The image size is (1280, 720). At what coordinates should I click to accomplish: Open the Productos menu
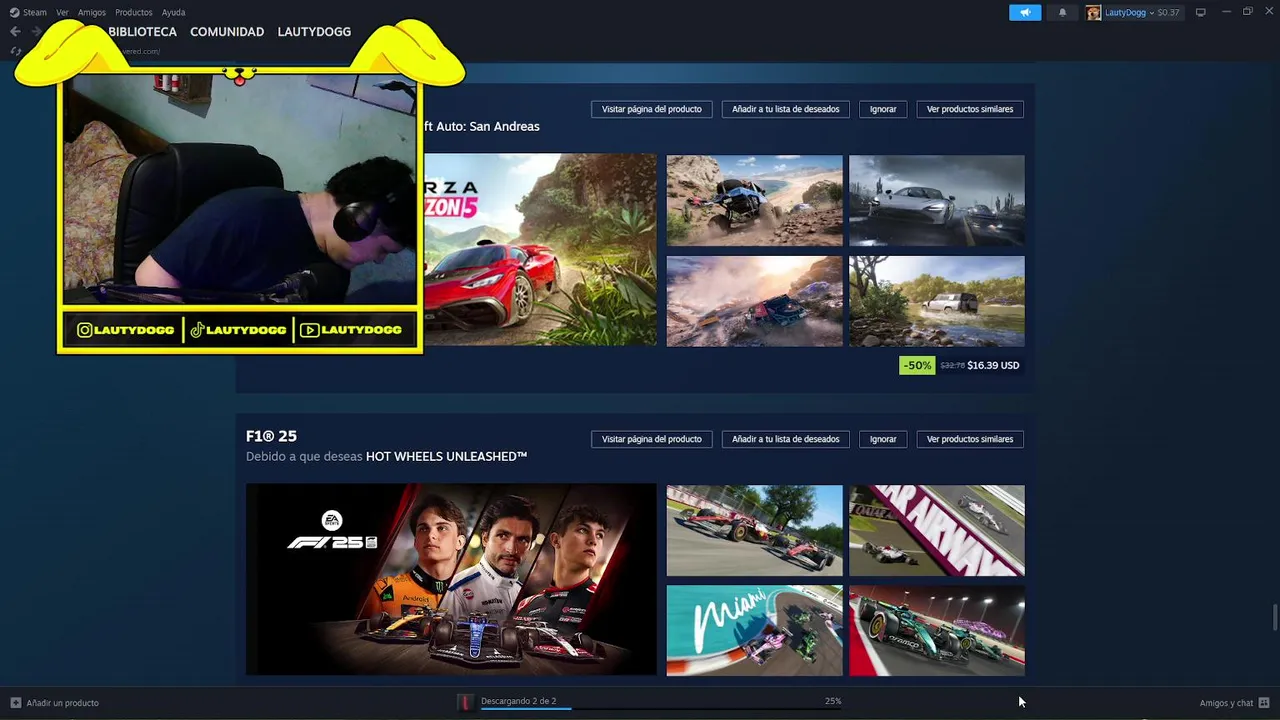[x=134, y=12]
